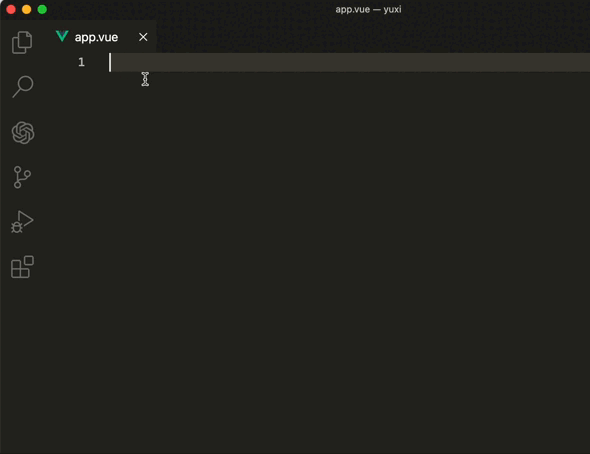The image size is (590, 454).
Task: Place cursor in editor line 1
Action: coord(349,62)
